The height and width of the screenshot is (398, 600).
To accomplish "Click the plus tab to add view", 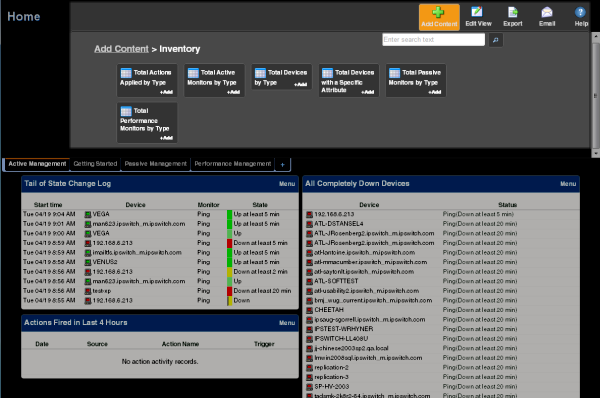I will [282, 165].
